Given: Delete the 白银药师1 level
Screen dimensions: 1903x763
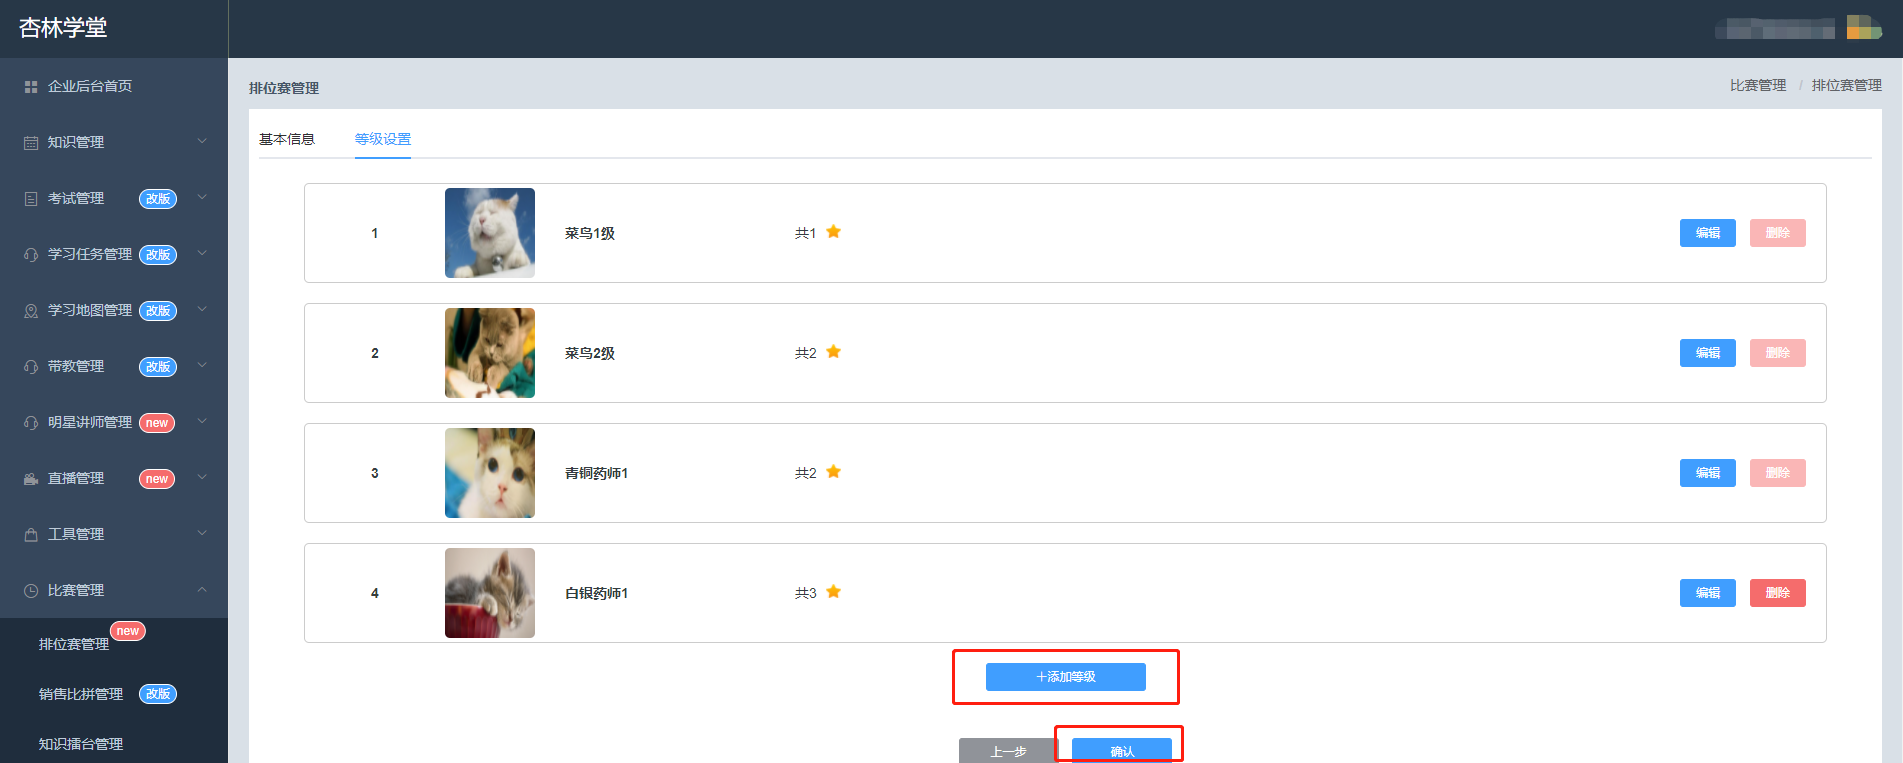Looking at the screenshot, I should (x=1778, y=593).
